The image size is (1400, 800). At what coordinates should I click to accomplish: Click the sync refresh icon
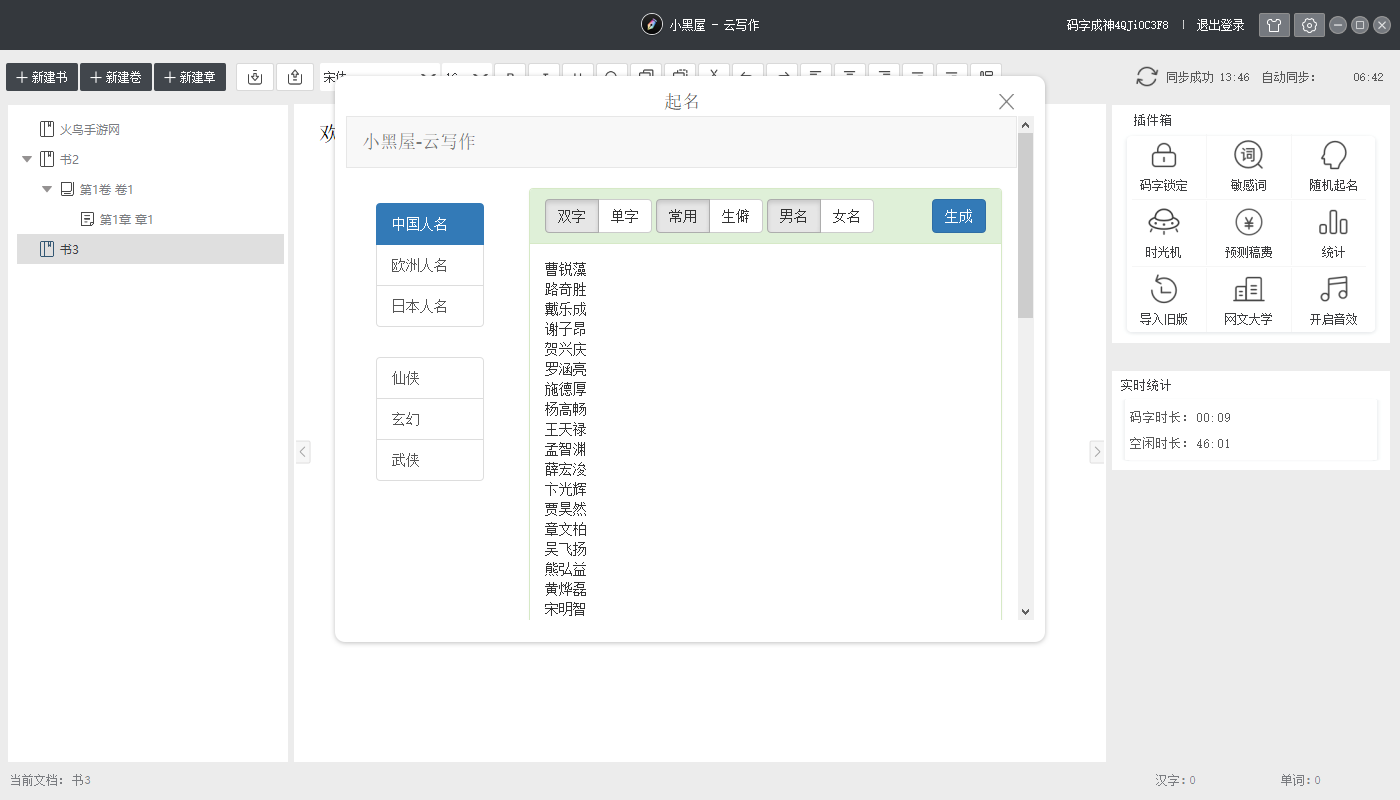pos(1146,77)
